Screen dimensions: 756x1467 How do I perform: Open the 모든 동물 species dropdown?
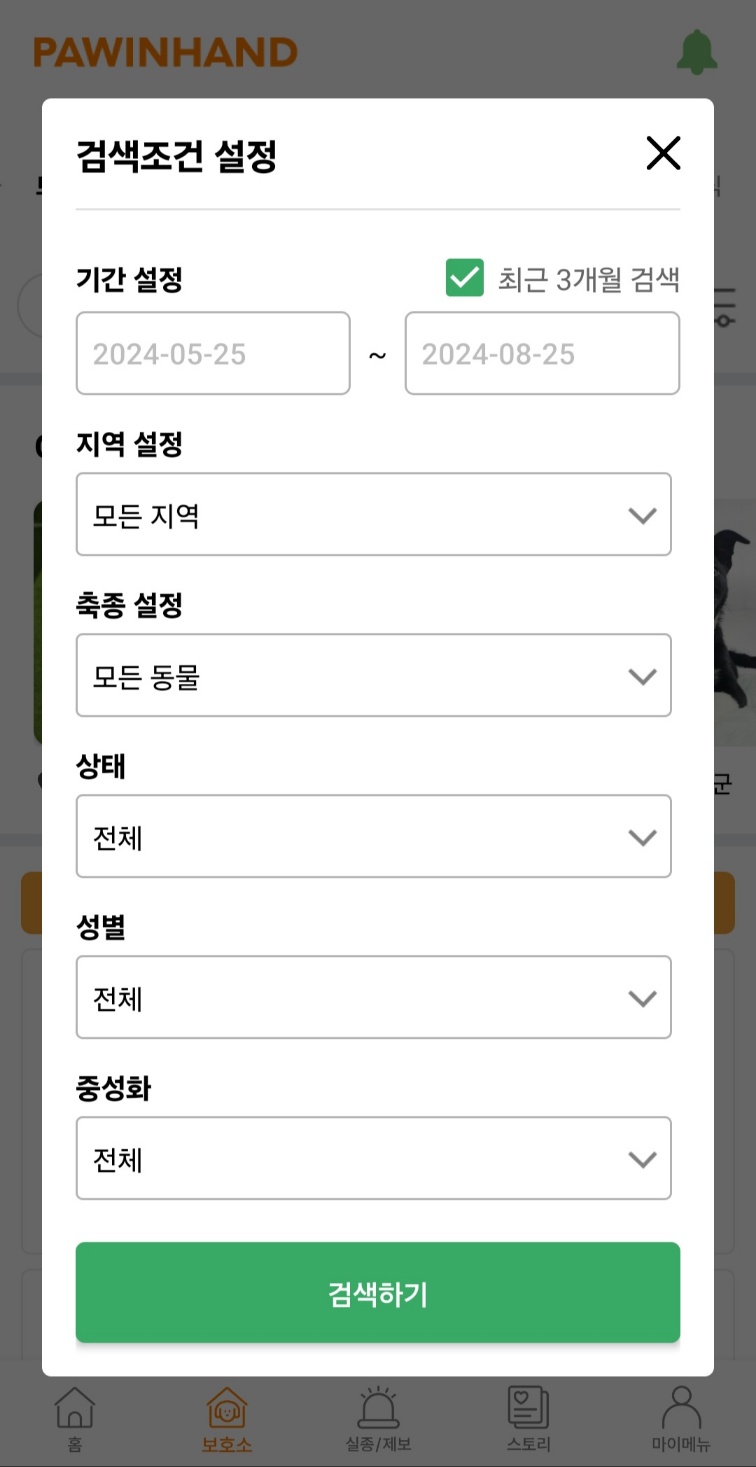(374, 675)
